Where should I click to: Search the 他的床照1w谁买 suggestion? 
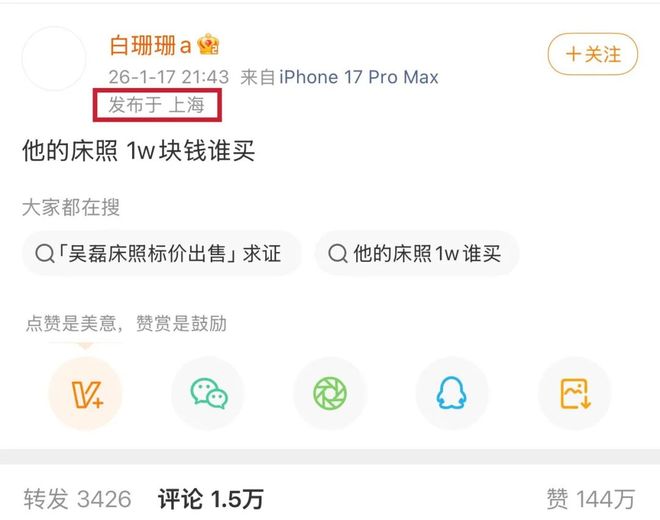(x=417, y=254)
